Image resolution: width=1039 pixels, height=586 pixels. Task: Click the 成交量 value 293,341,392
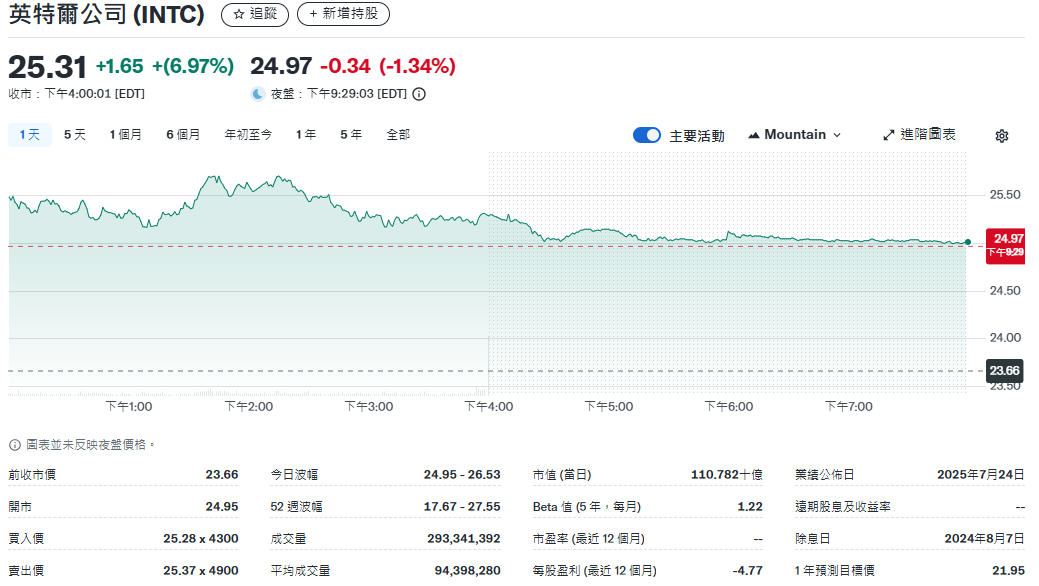[464, 538]
